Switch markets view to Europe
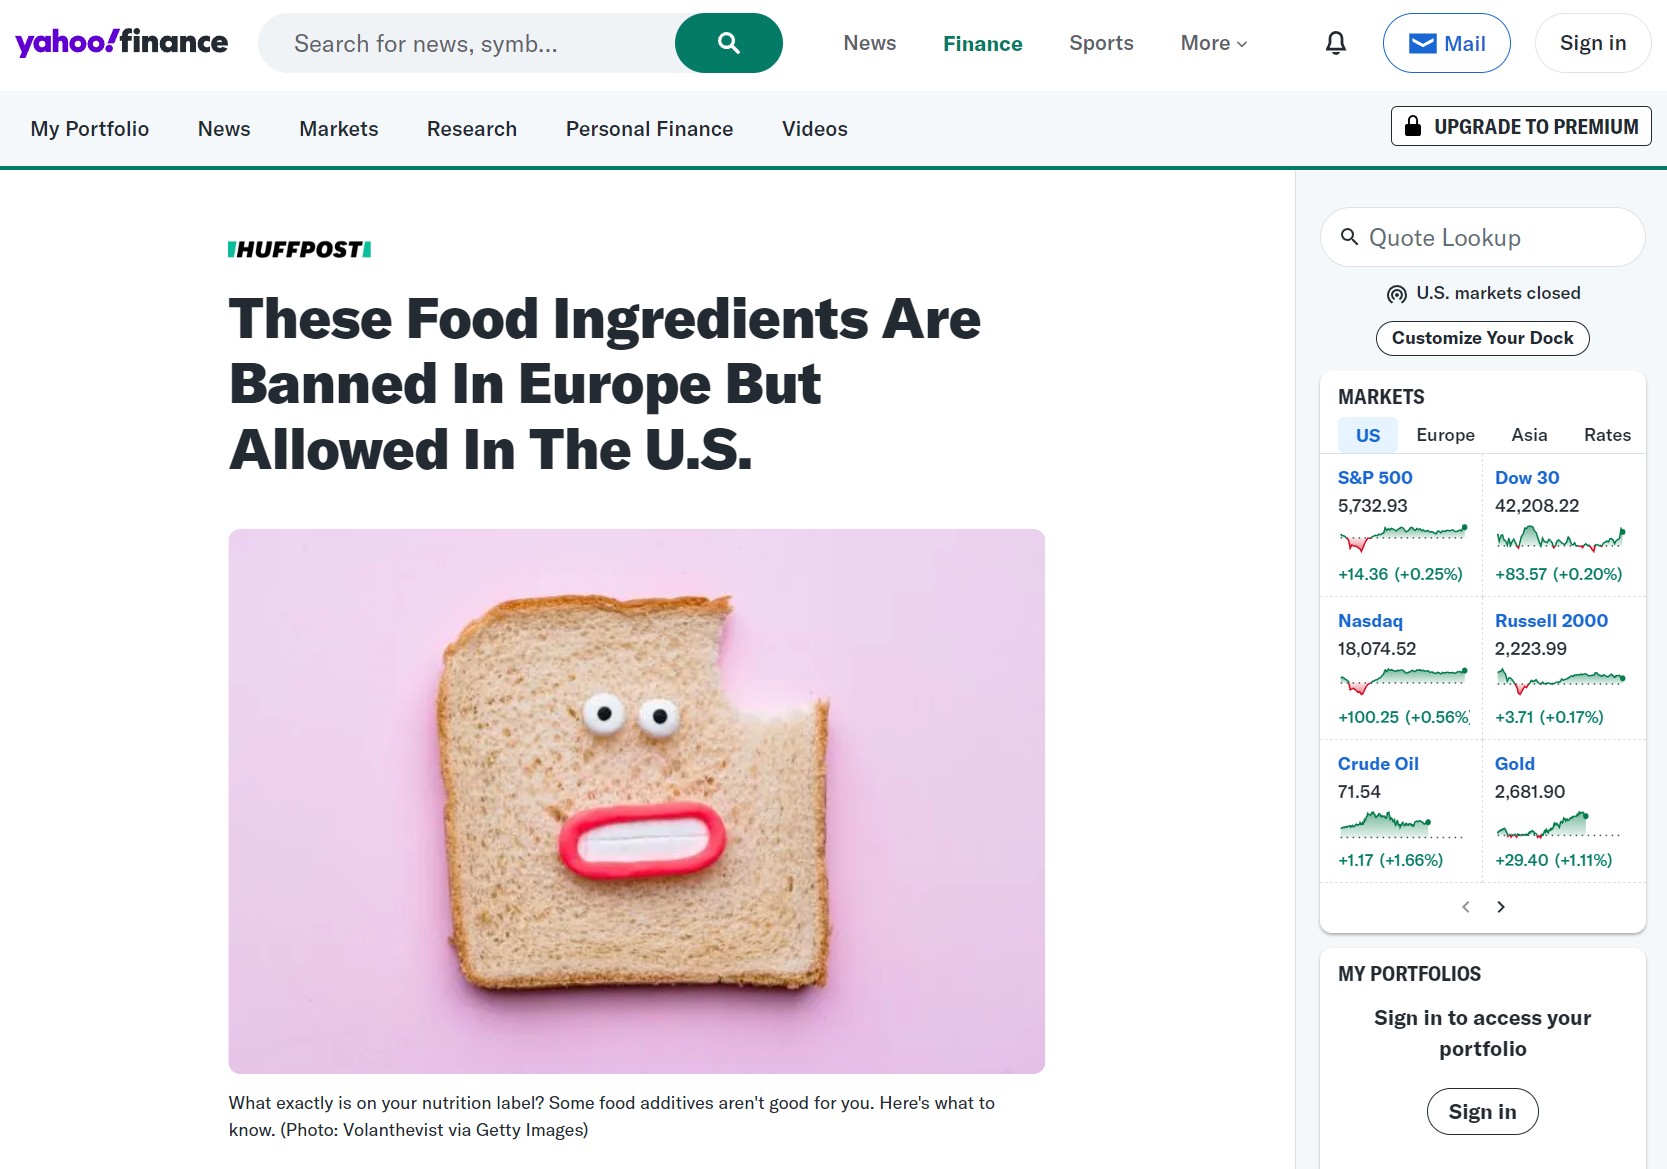This screenshot has height=1169, width=1667. point(1445,435)
